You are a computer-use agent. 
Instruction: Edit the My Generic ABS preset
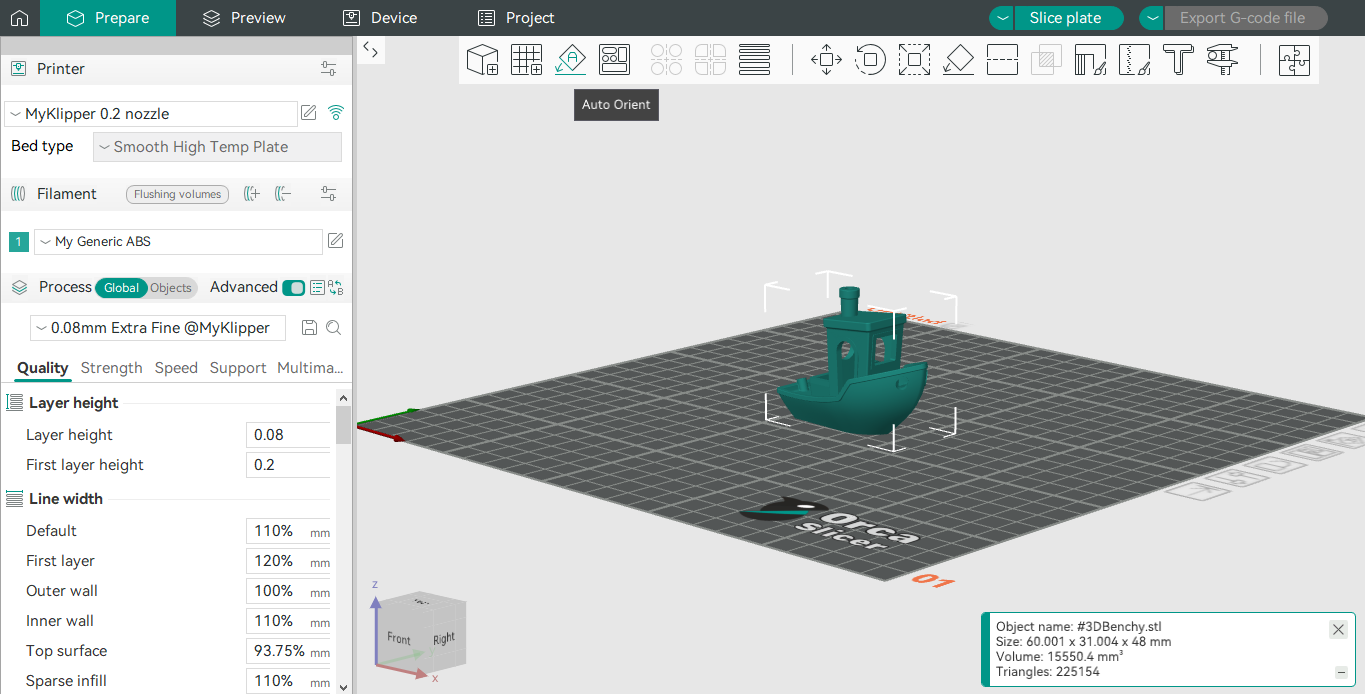(336, 241)
